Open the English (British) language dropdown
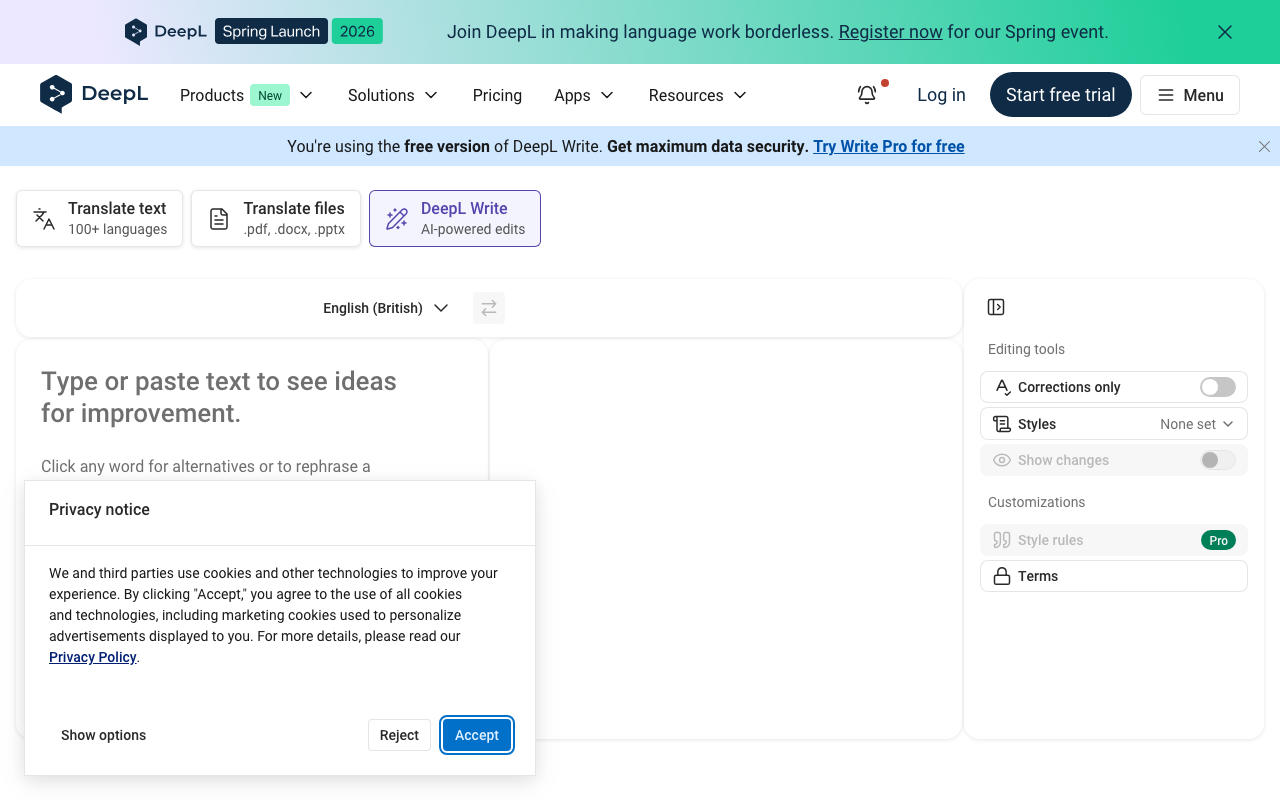This screenshot has width=1280, height=800. coord(385,308)
